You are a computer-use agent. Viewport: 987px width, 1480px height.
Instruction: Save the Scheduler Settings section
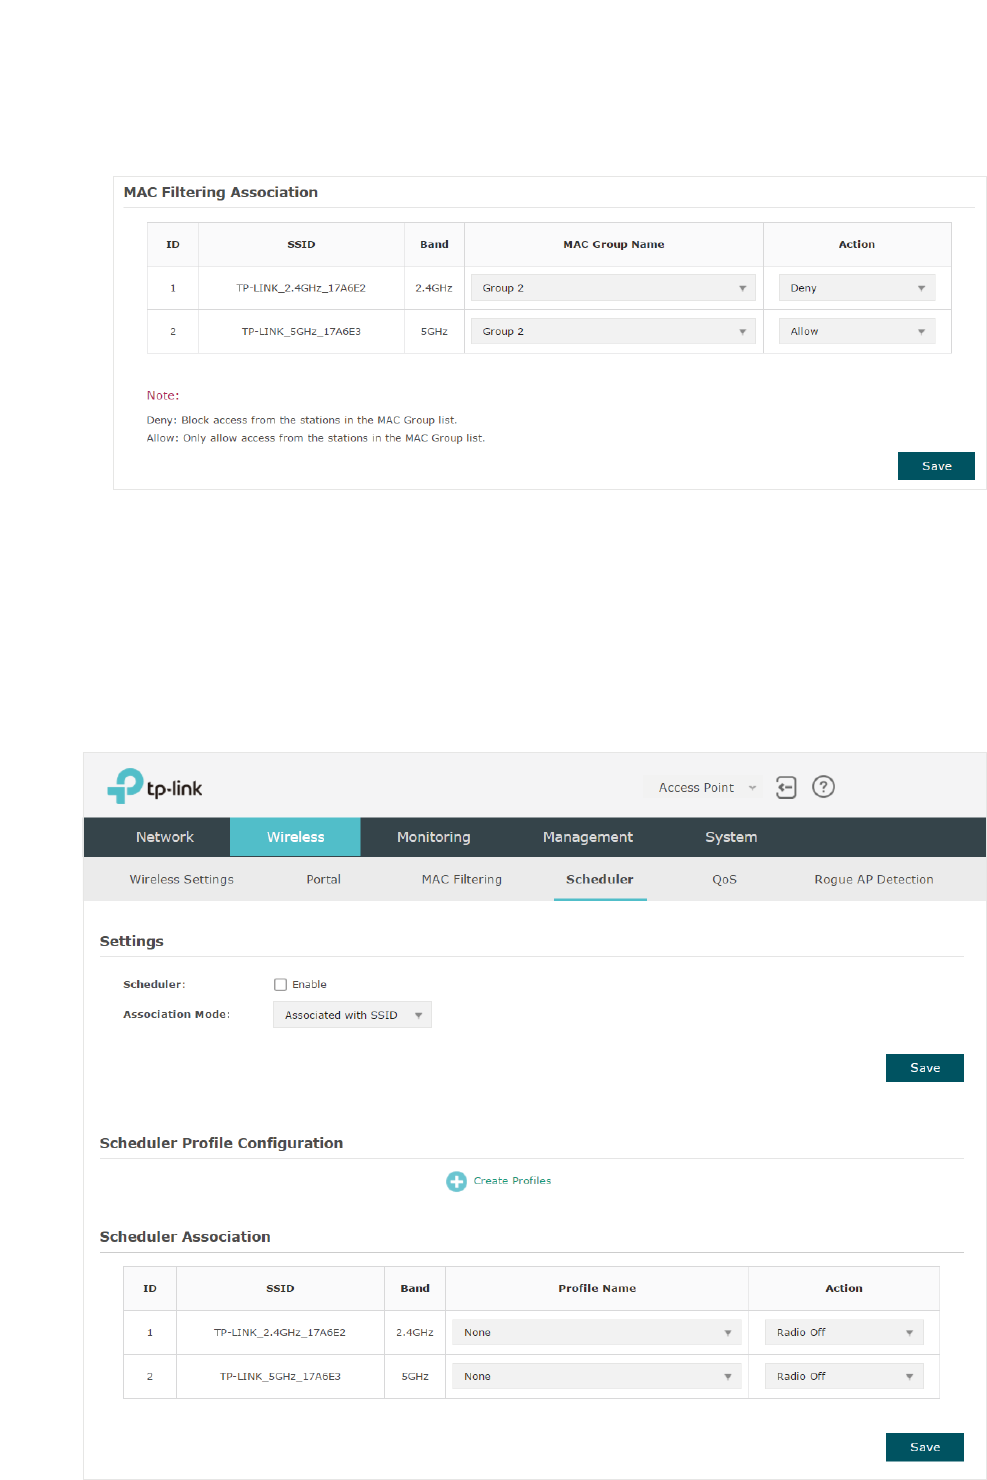(x=925, y=1068)
